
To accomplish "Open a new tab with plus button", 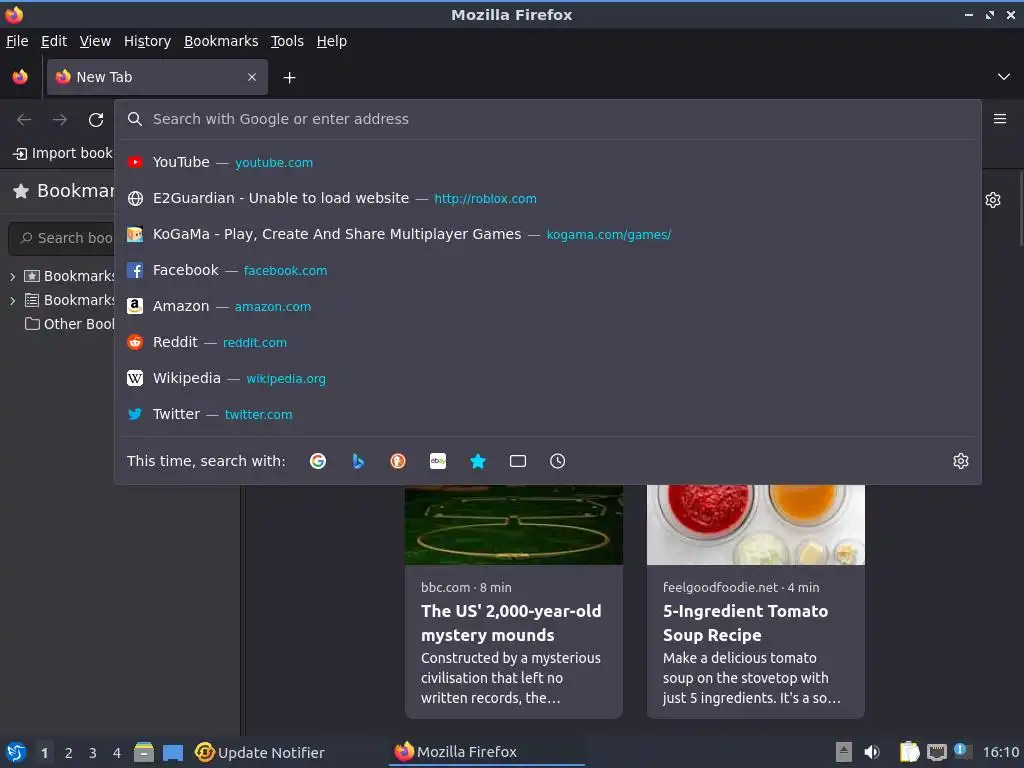I will (x=289, y=78).
